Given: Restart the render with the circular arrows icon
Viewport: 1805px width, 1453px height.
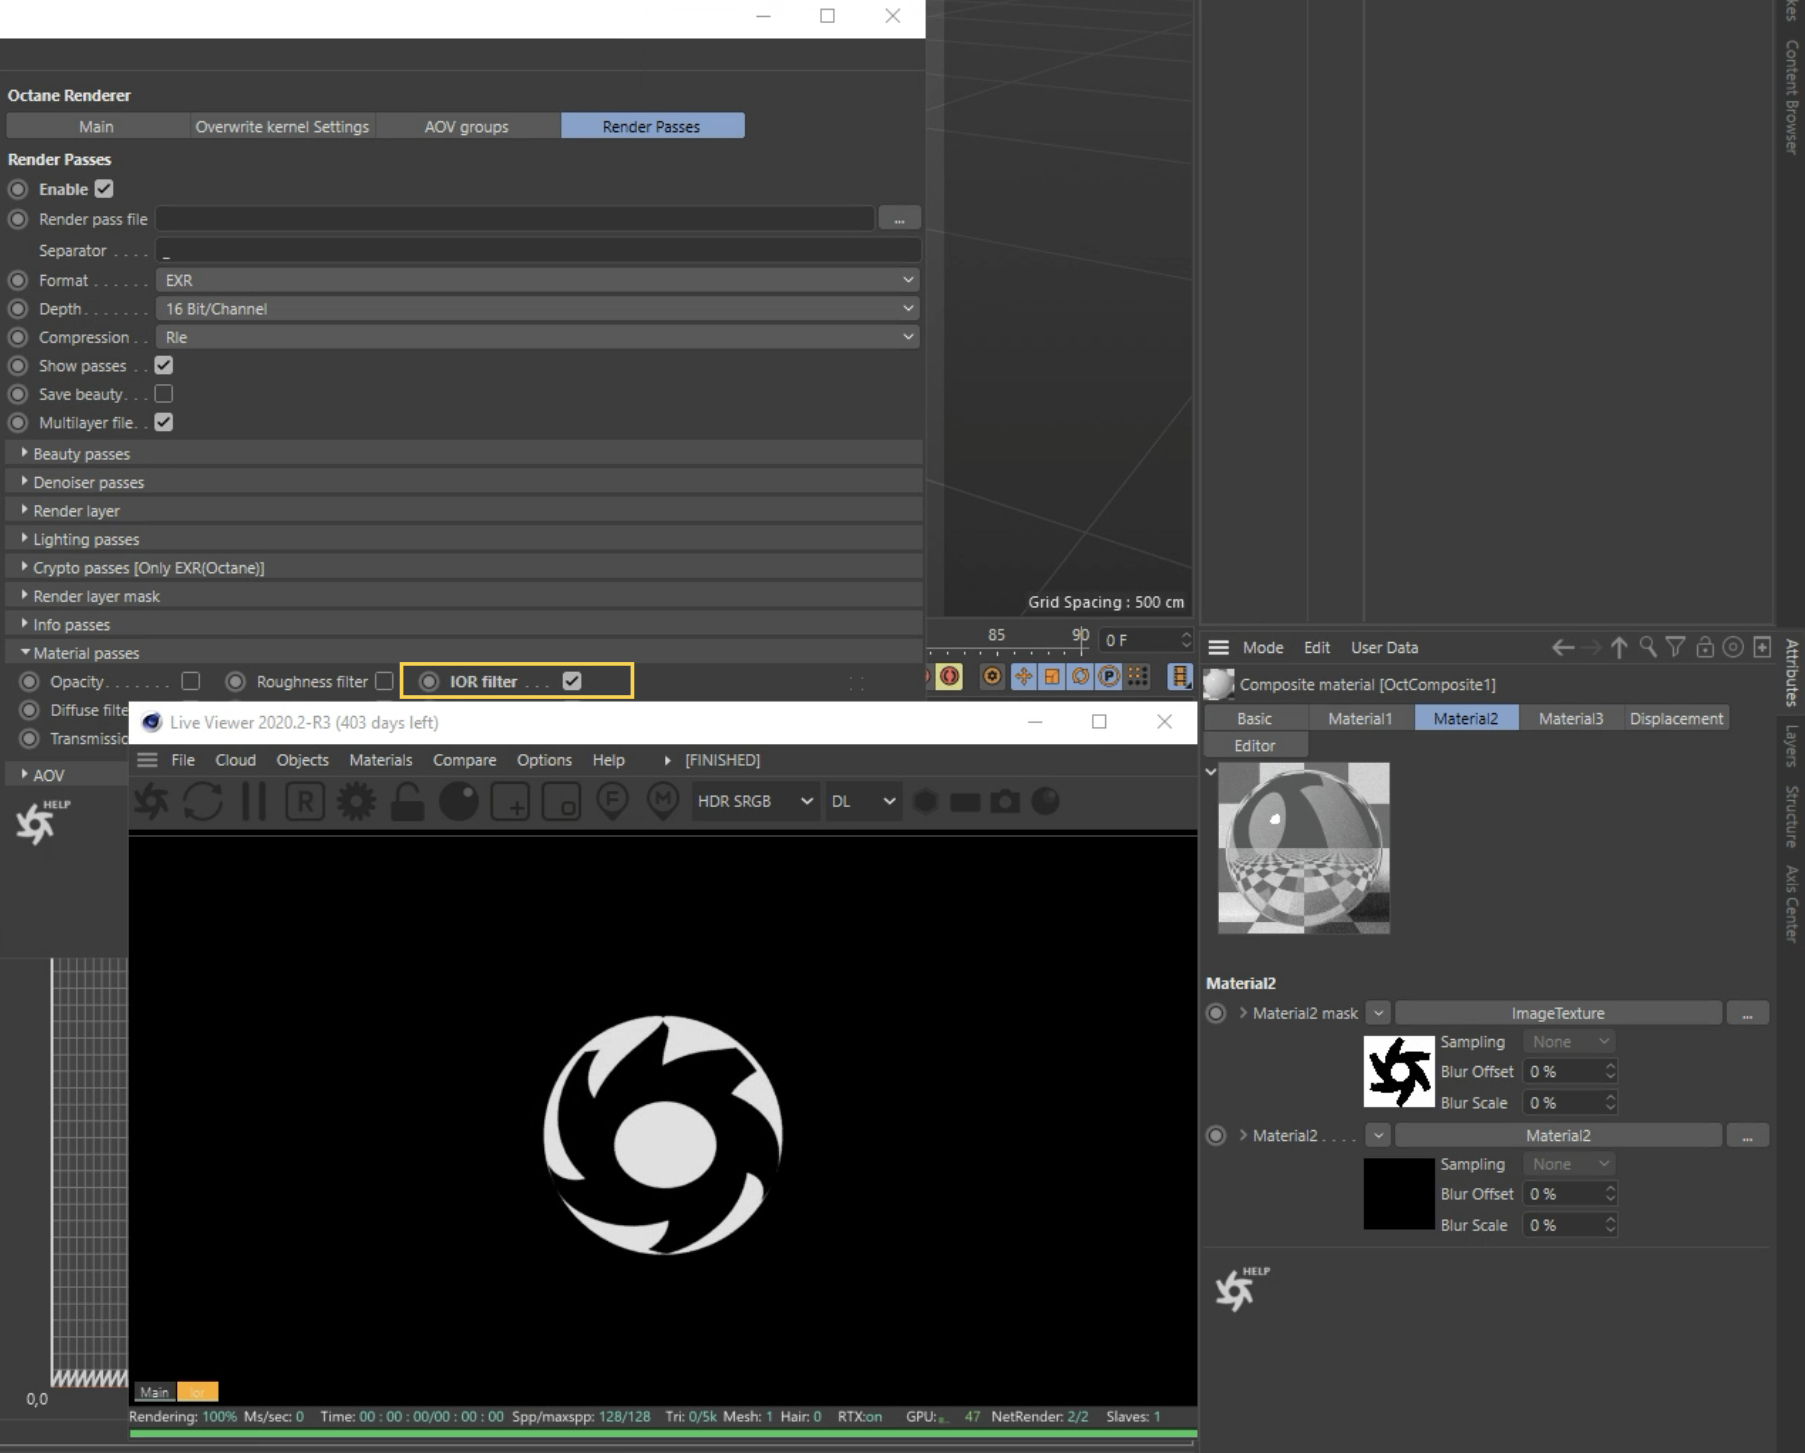Looking at the screenshot, I should tap(203, 801).
